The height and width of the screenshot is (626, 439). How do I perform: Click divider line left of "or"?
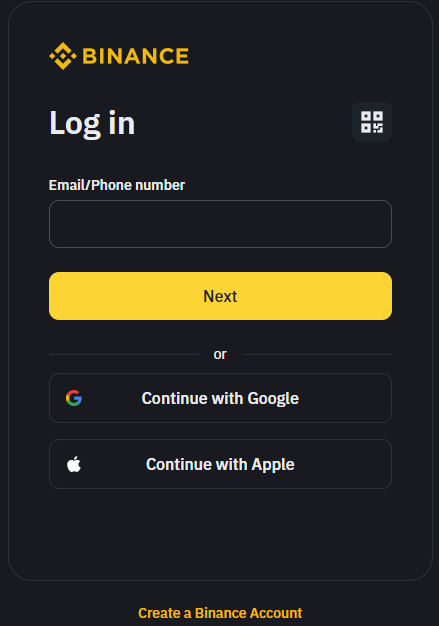pyautogui.click(x=123, y=354)
